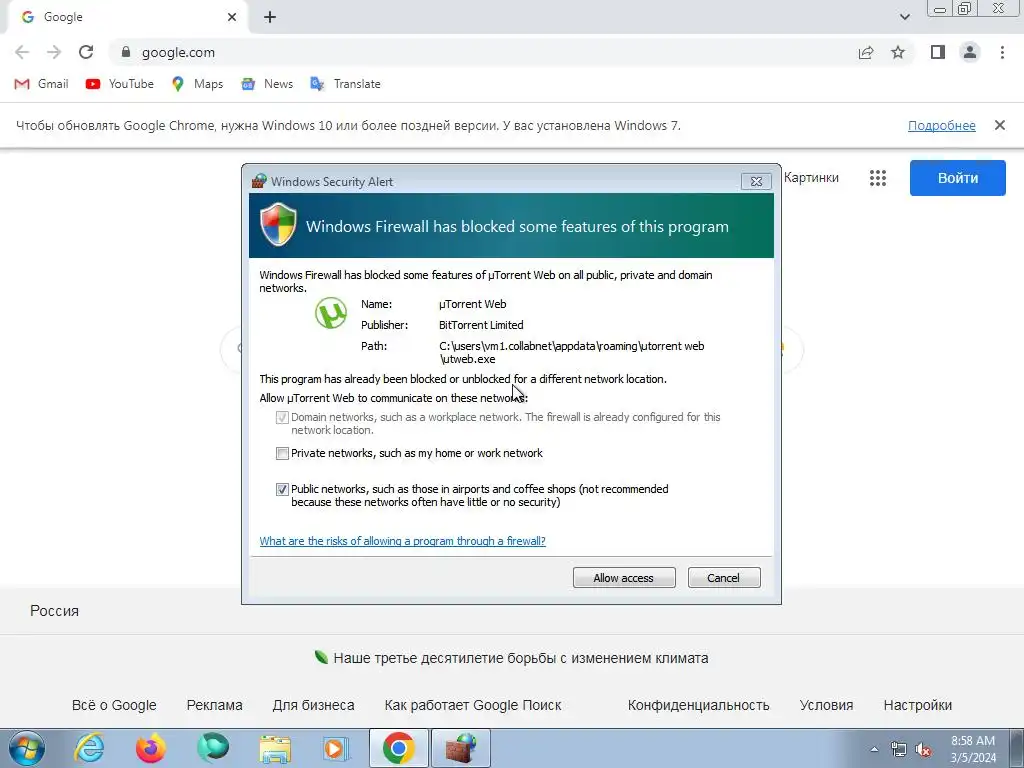Reload the Google page
This screenshot has width=1024, height=768.
click(x=86, y=52)
